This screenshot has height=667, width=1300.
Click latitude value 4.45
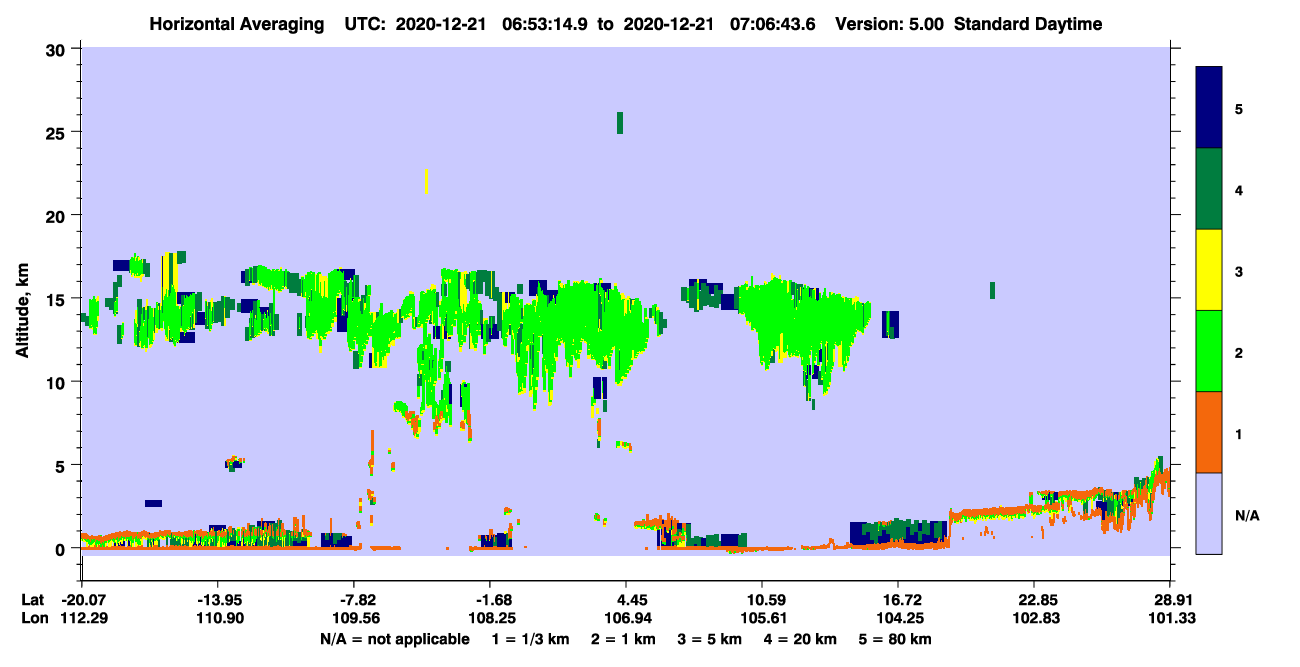[x=625, y=600]
